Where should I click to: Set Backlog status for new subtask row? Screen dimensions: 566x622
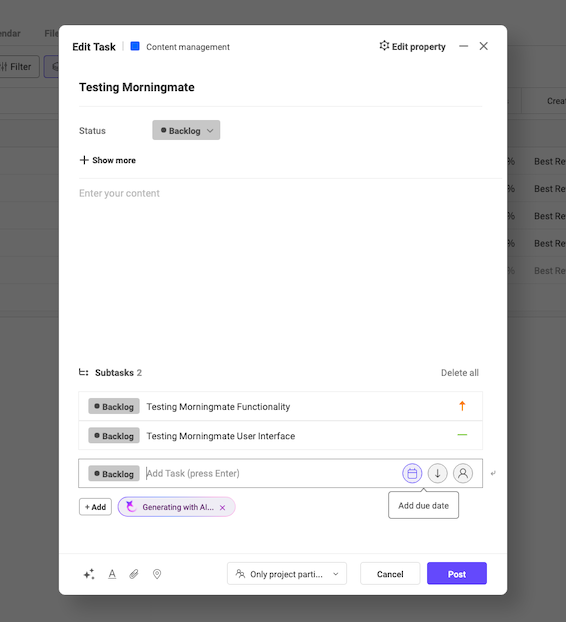coord(114,474)
